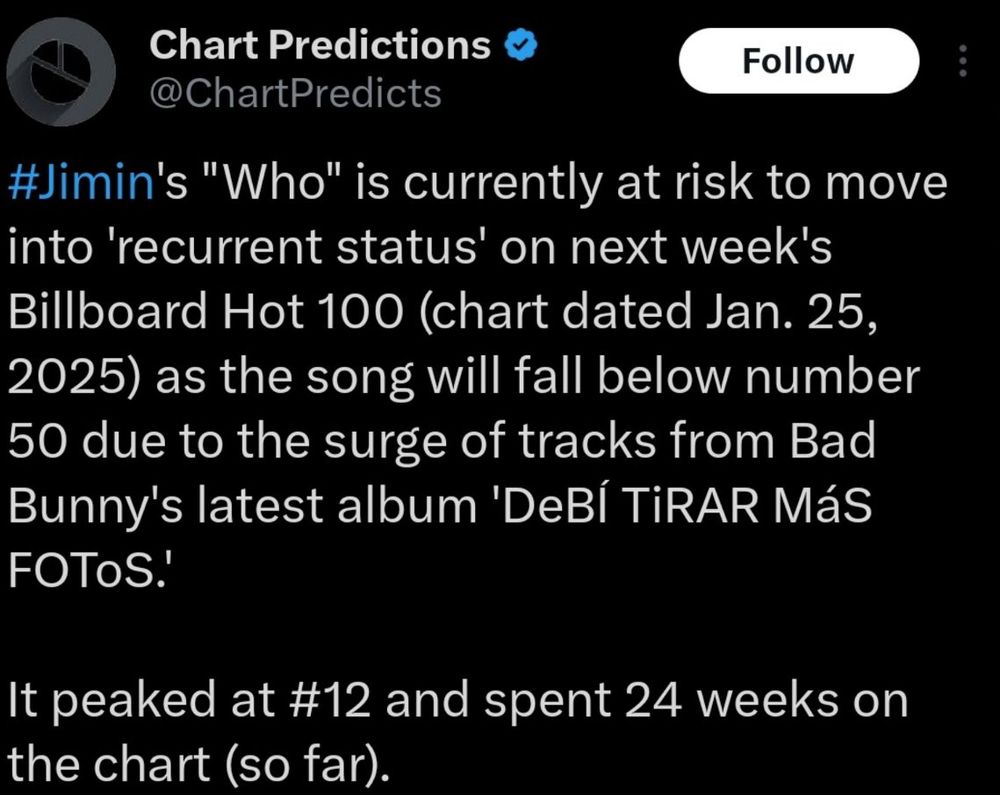Open the #Jimin hashtag link
This screenshot has width=1000, height=795.
81,182
